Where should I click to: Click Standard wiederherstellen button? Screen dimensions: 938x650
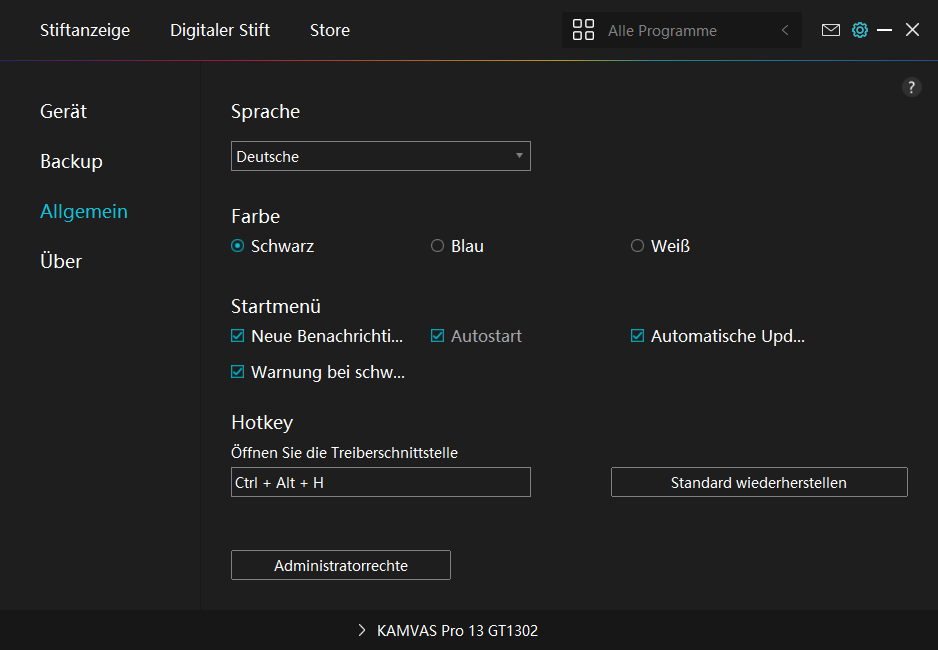tap(759, 482)
